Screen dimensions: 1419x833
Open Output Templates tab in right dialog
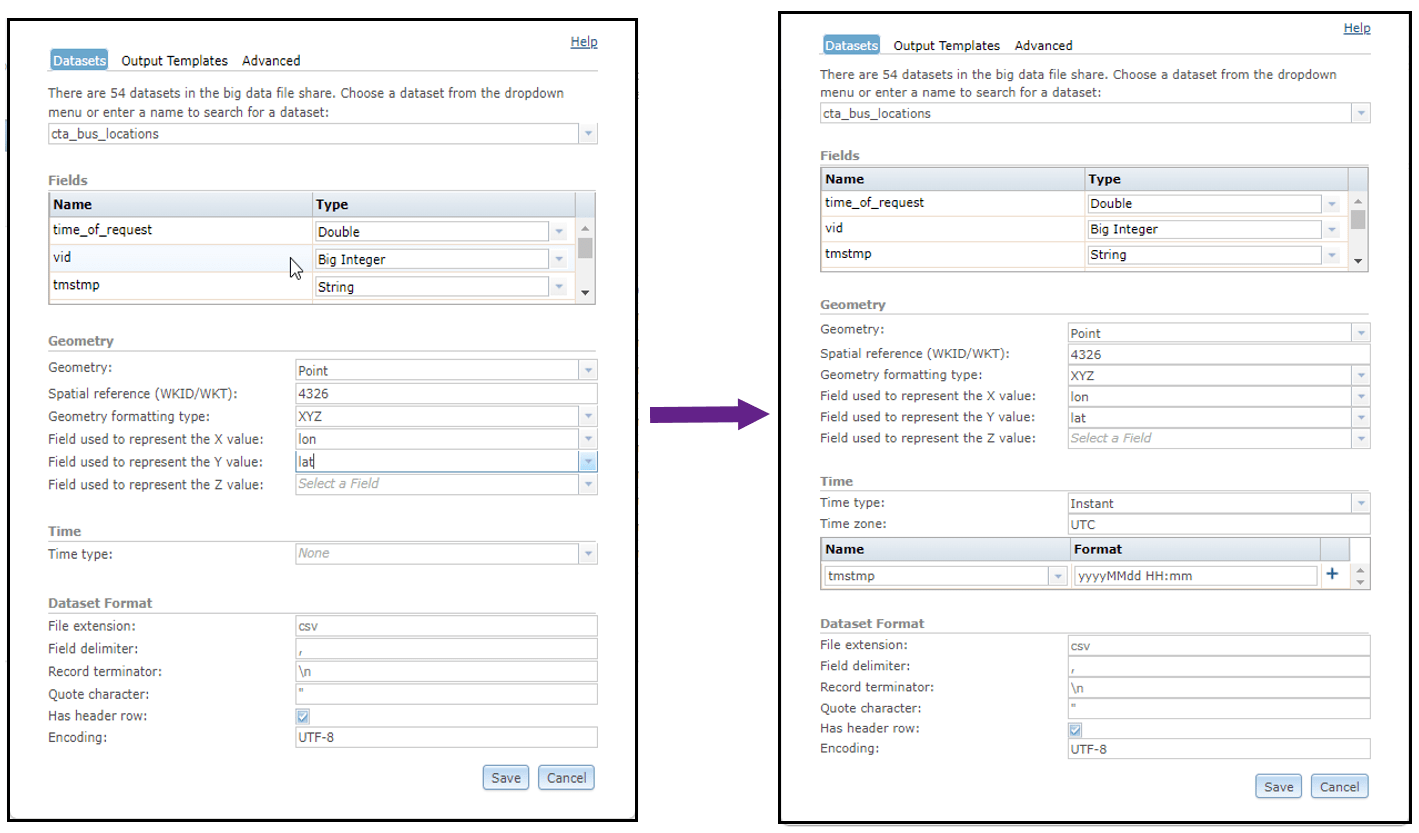coord(946,45)
